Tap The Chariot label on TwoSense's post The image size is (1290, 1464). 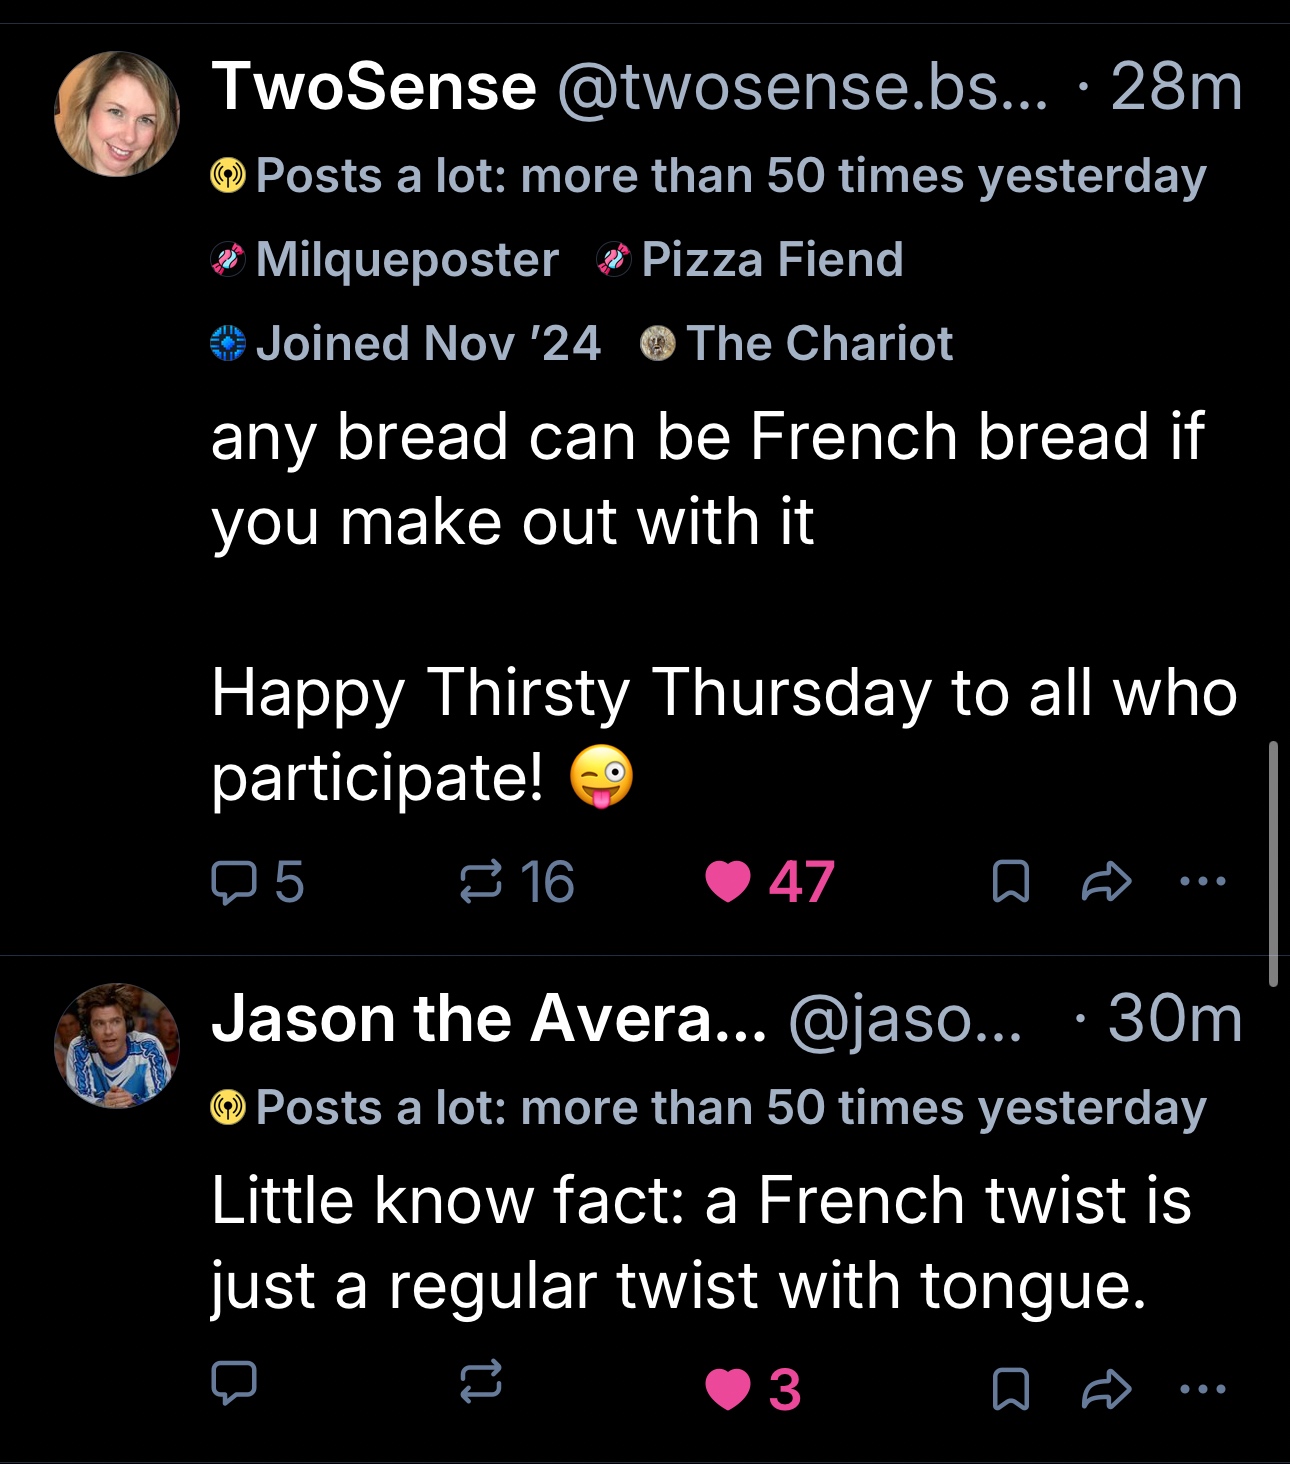(797, 344)
